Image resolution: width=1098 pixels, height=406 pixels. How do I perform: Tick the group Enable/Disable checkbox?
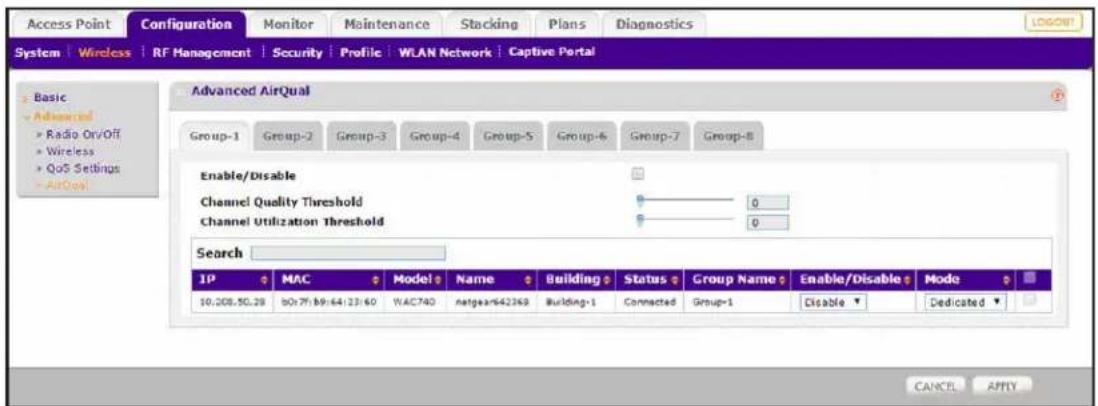[x=638, y=173]
